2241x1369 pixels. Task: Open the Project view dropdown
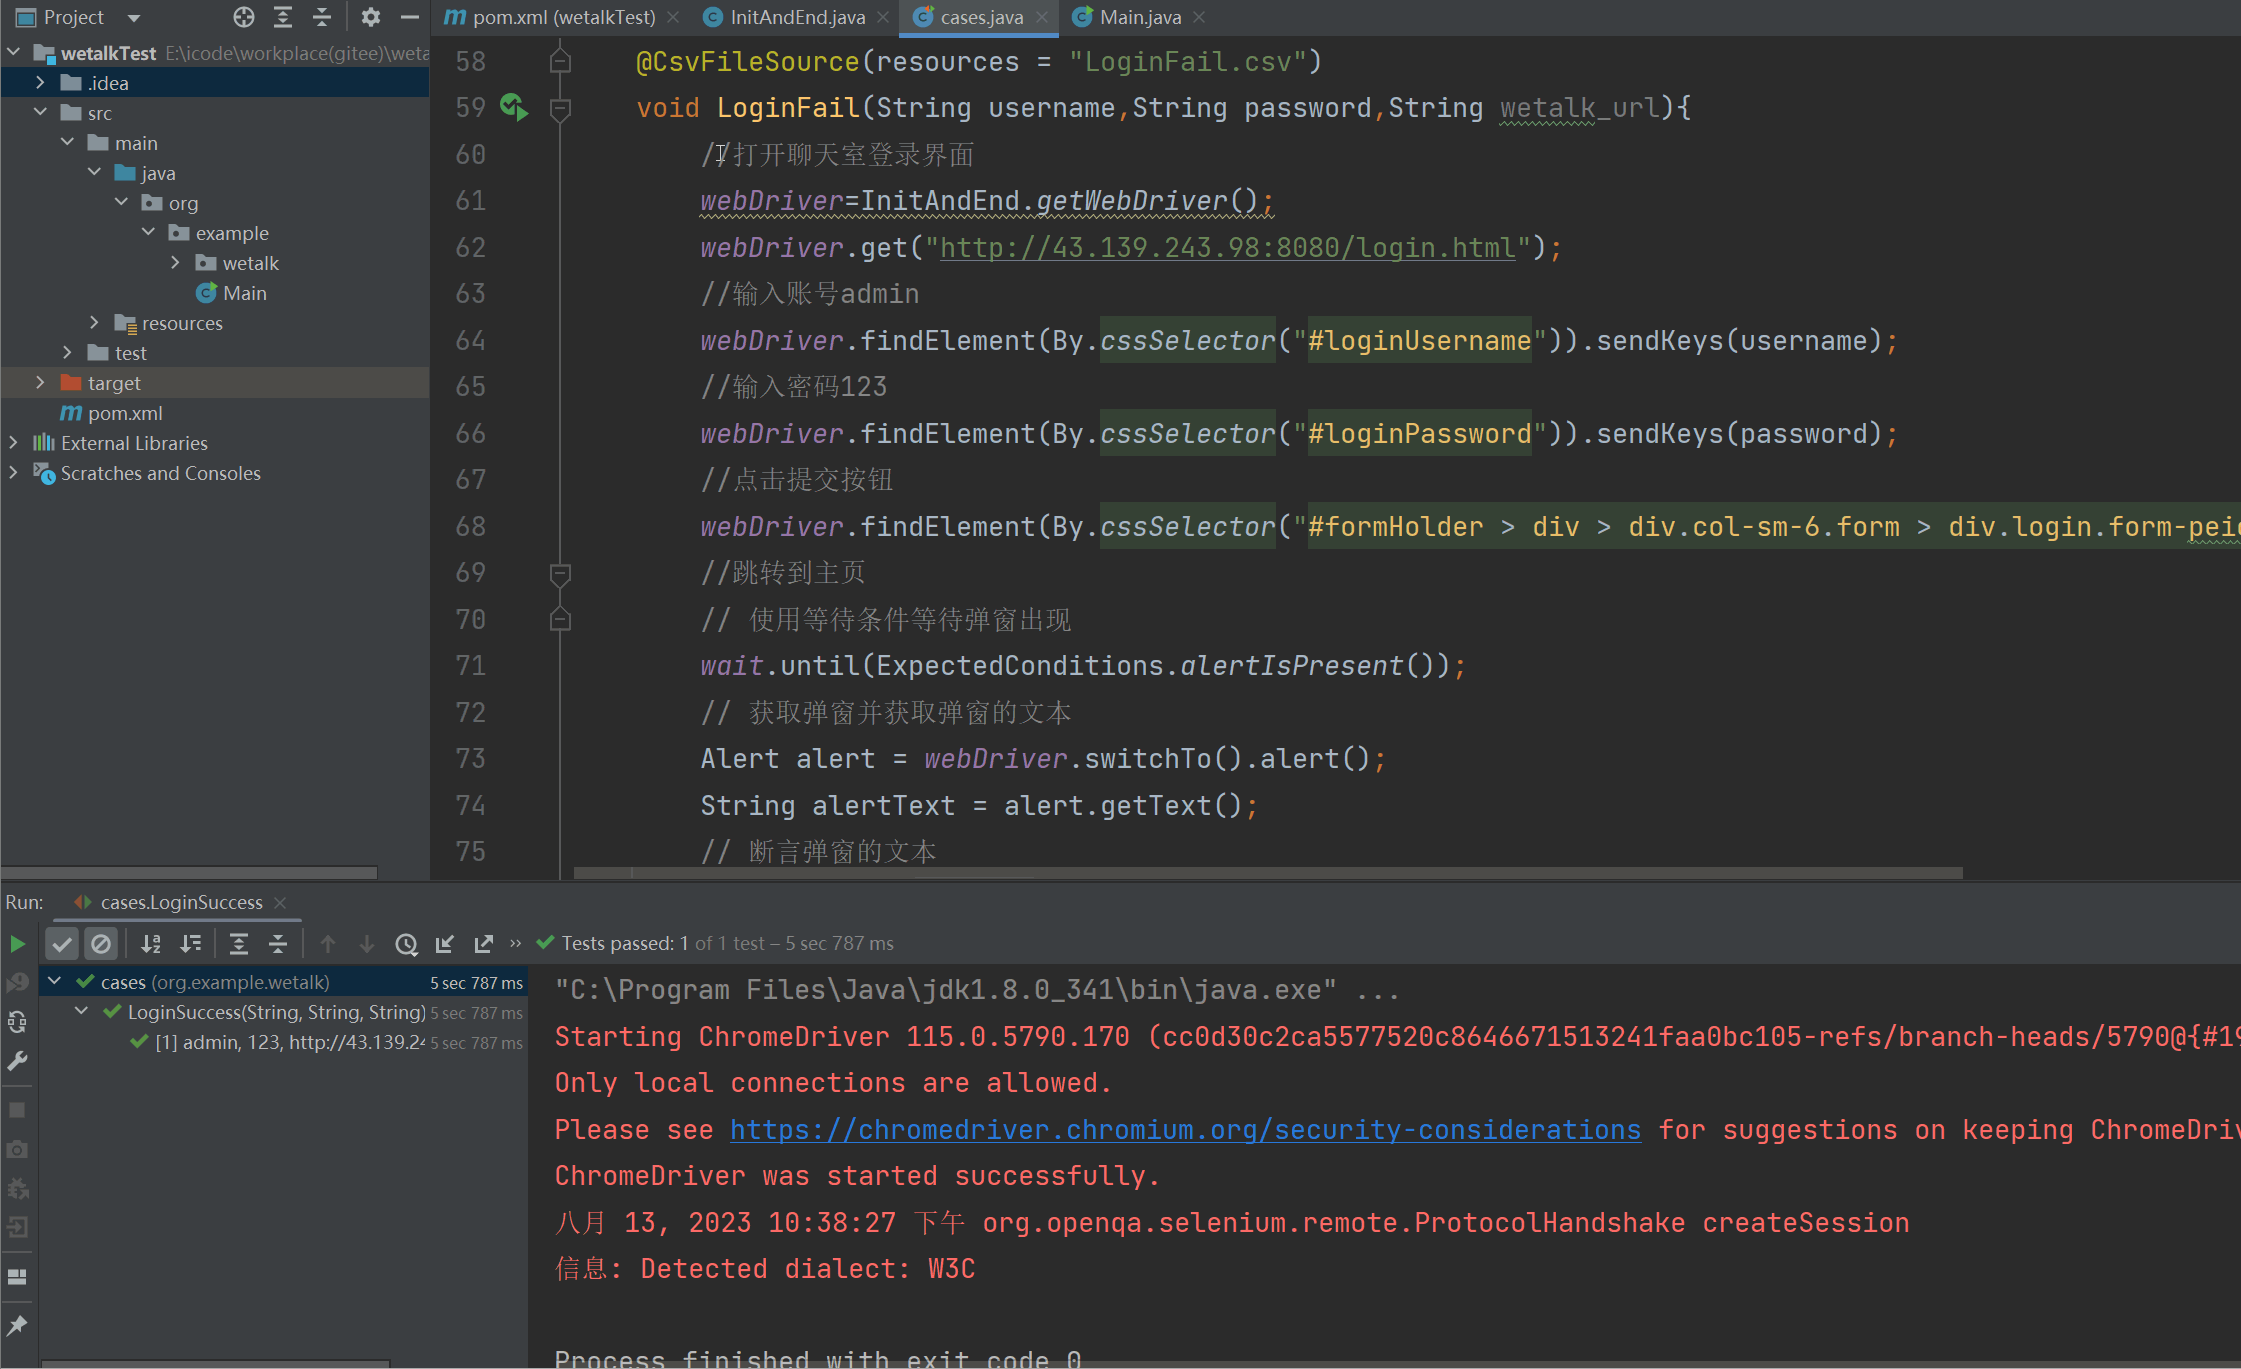[x=134, y=17]
